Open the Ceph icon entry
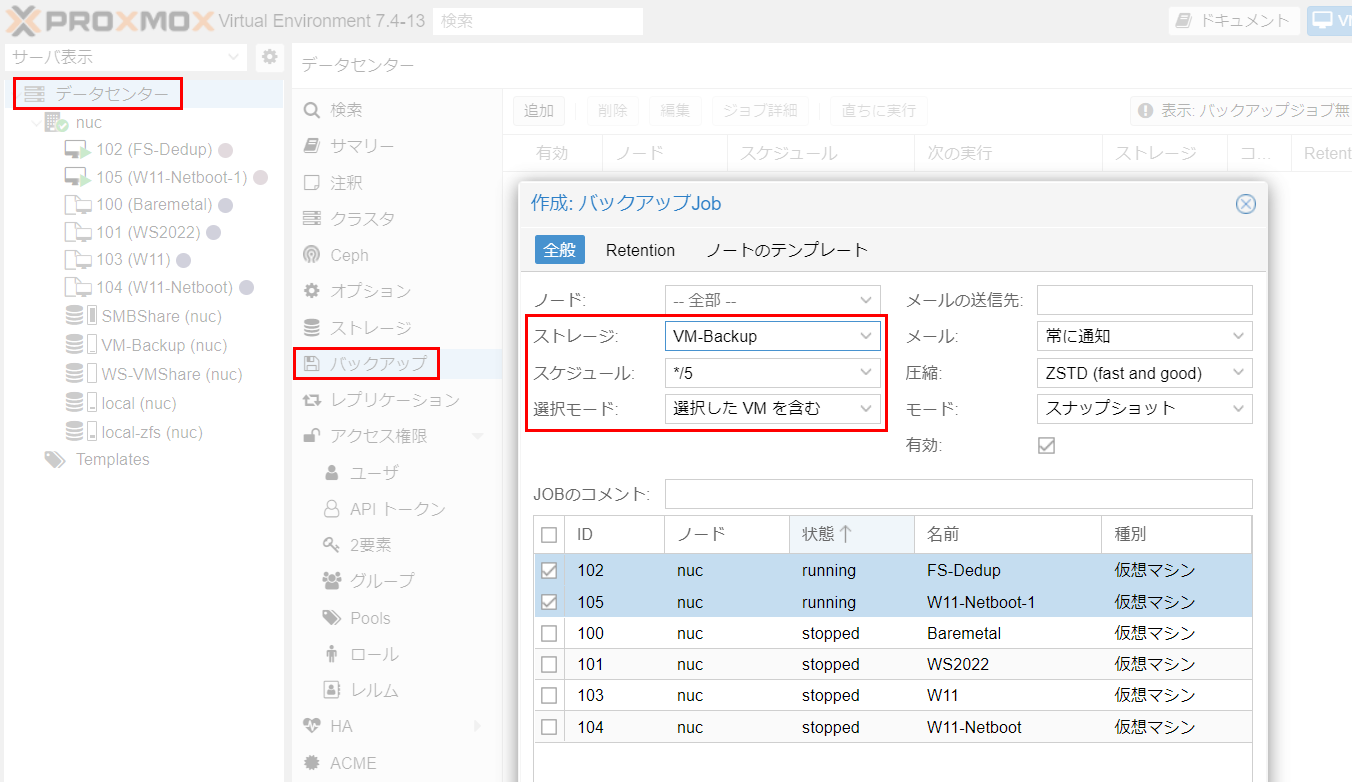Image resolution: width=1352 pixels, height=782 pixels. pos(397,255)
